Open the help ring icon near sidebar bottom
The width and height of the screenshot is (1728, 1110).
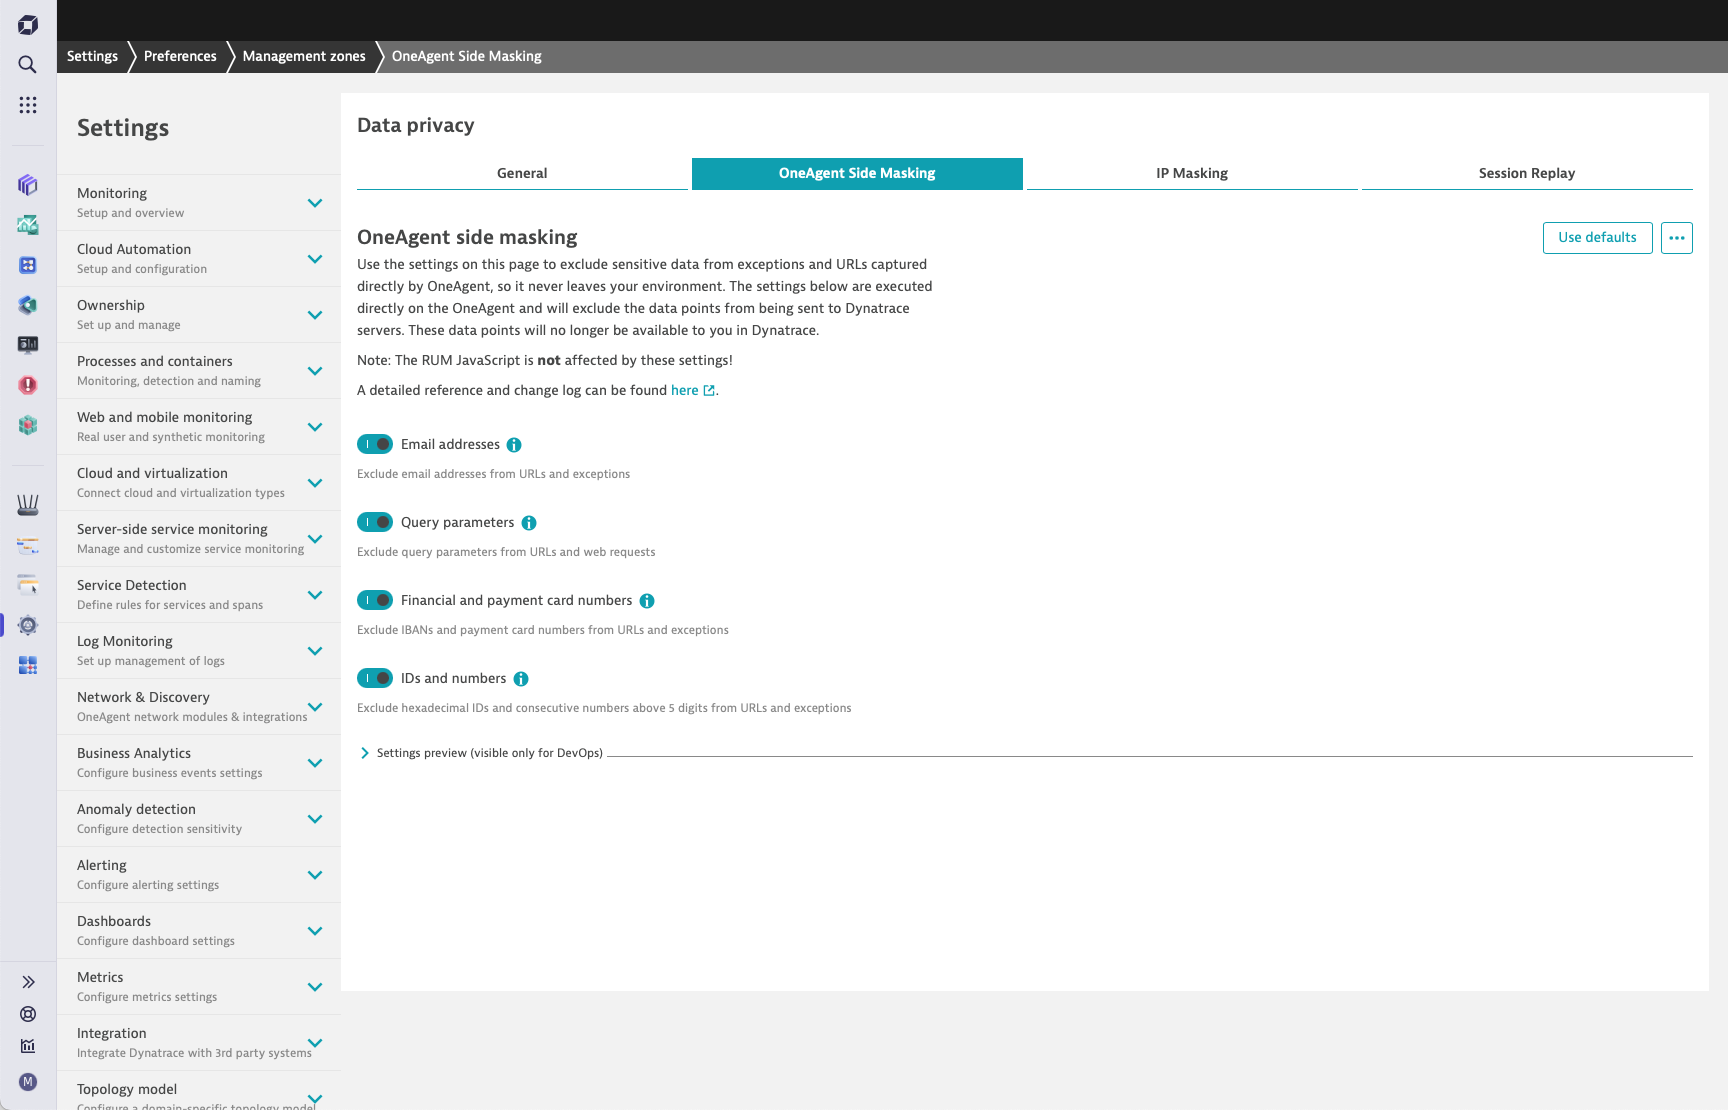tap(27, 1014)
